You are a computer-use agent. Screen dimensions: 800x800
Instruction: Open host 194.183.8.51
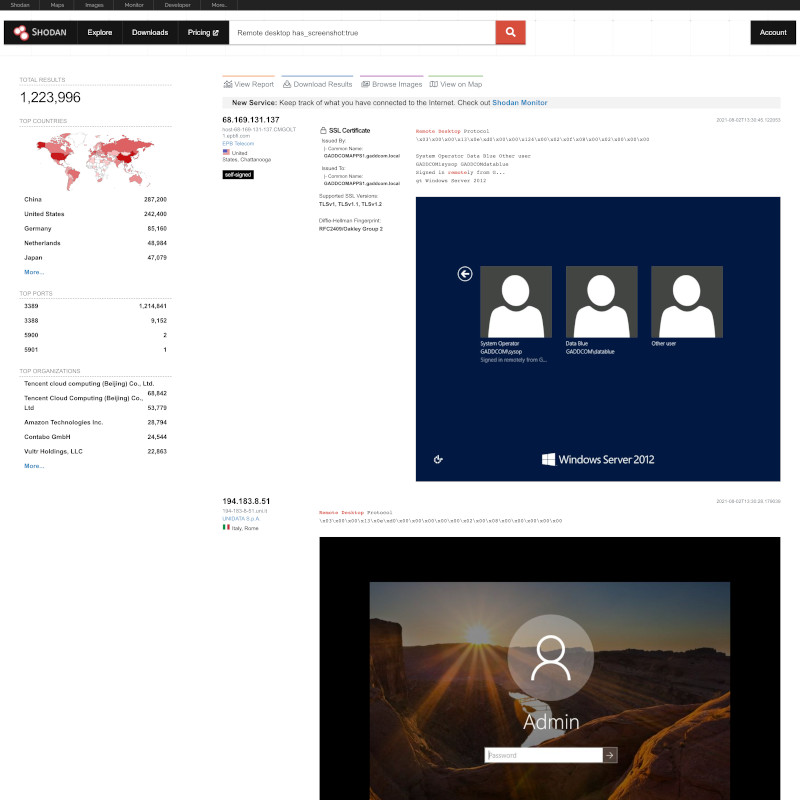pyautogui.click(x=246, y=501)
